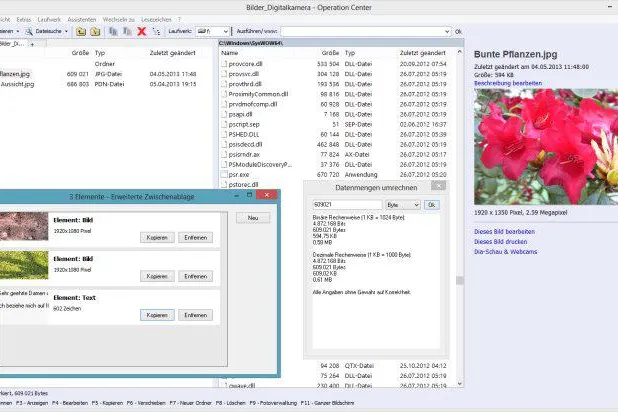618x412 pixels.
Task: Sort right pane by Name column
Action: 229,53
